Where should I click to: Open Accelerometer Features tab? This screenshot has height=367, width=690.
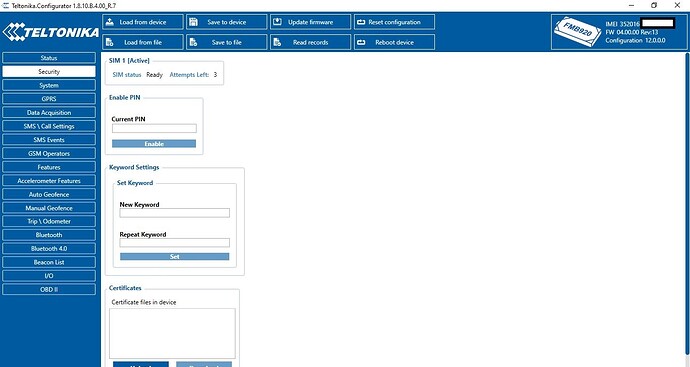pyautogui.click(x=49, y=181)
